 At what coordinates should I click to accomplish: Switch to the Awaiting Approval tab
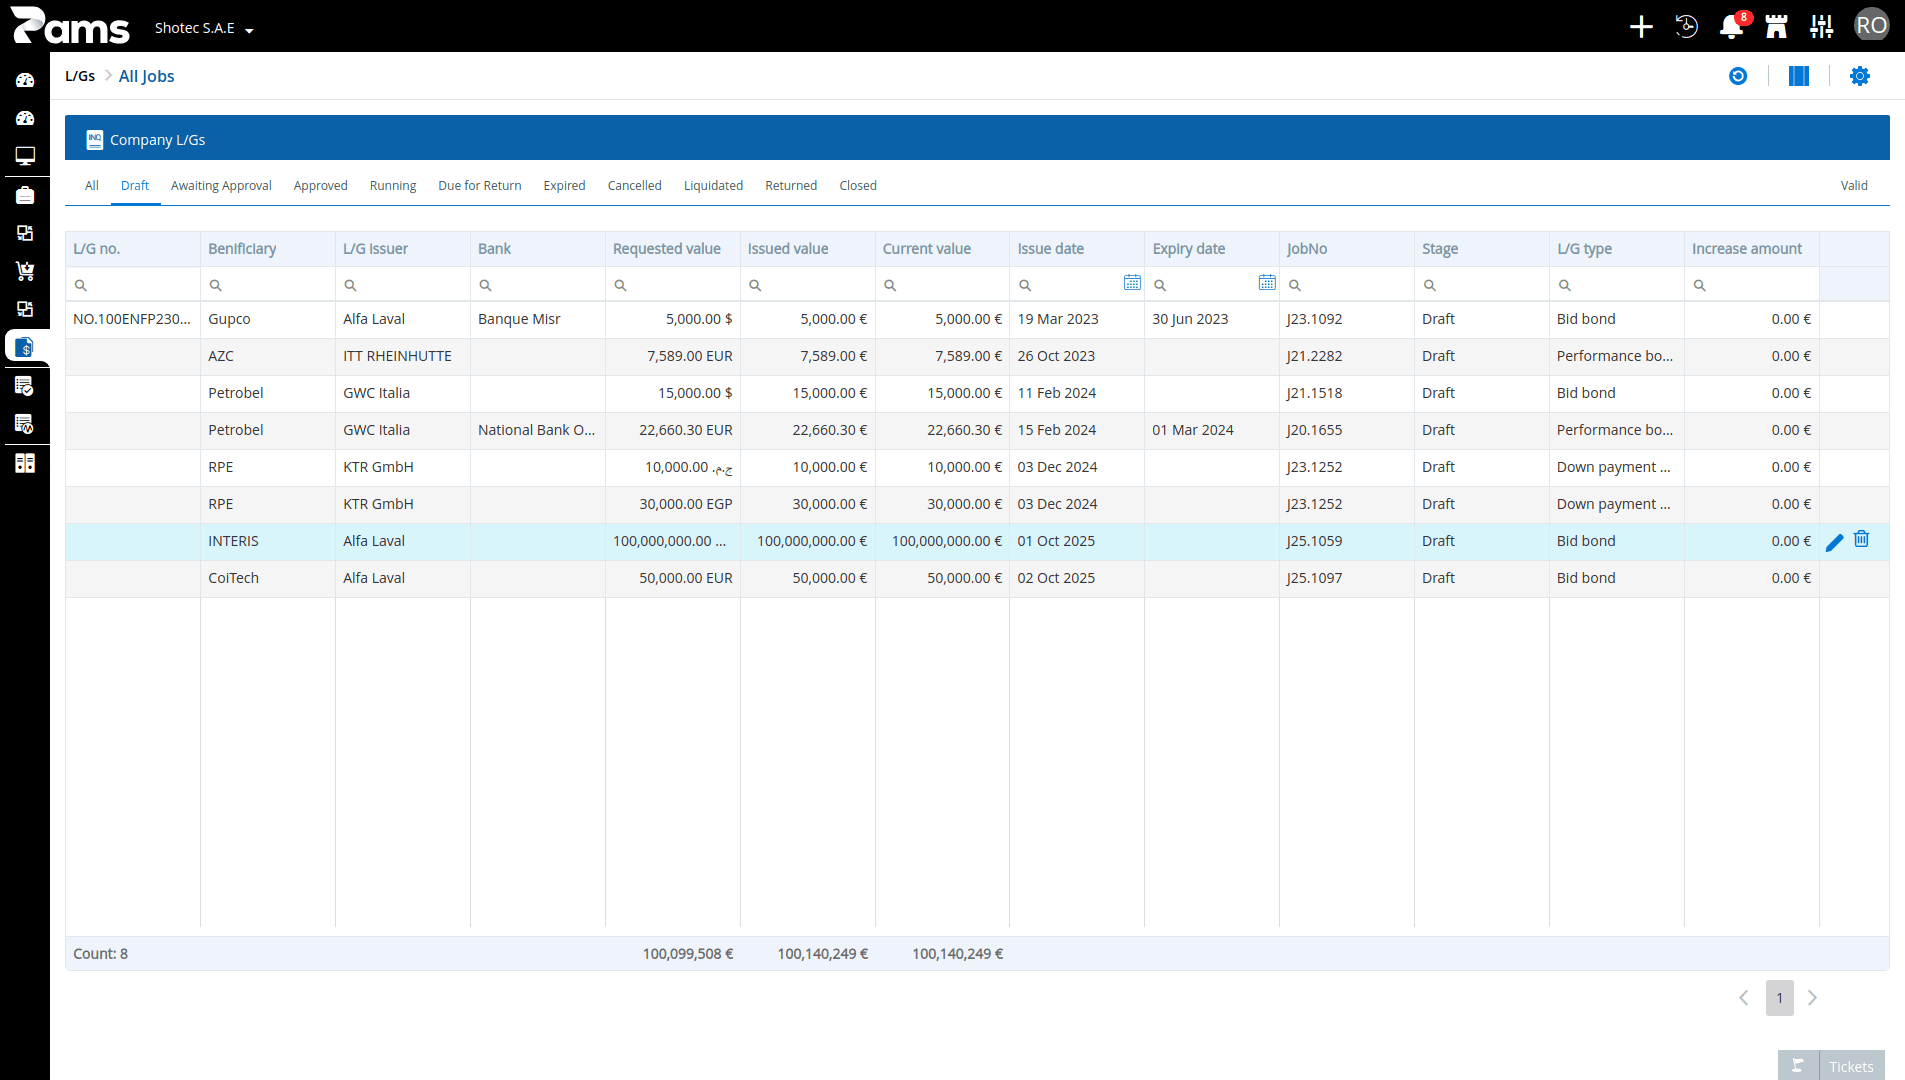[x=221, y=186]
